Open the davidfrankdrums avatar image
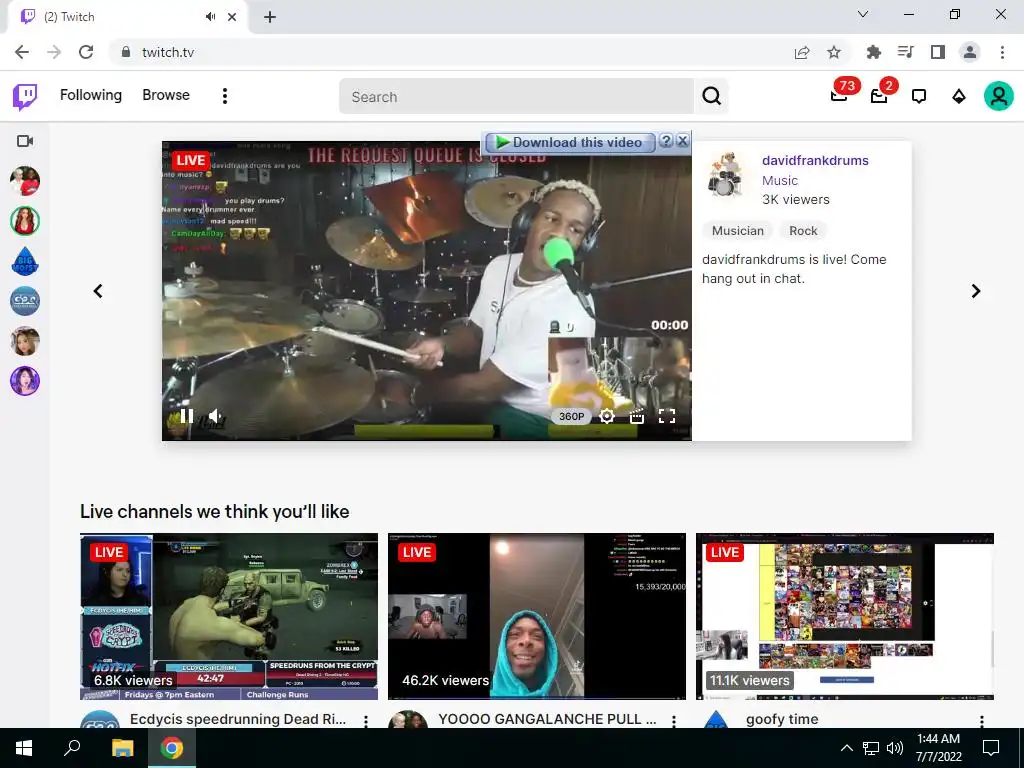 tap(725, 174)
